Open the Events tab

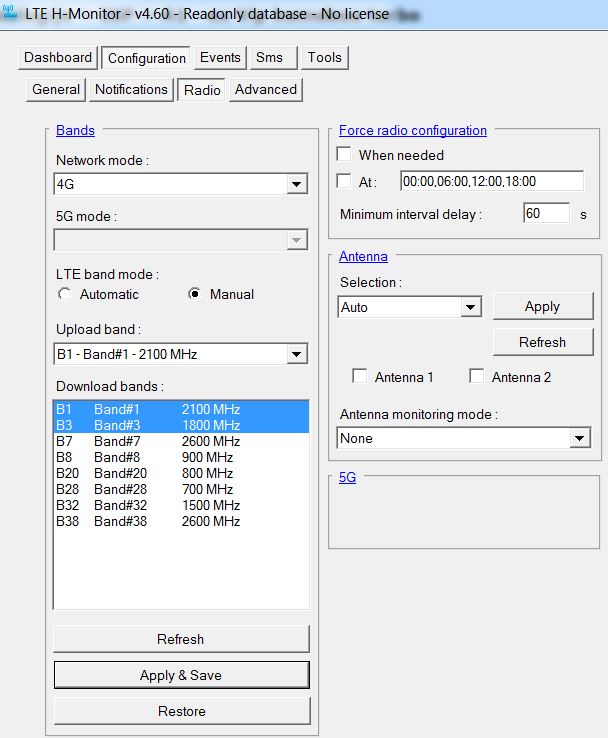[220, 57]
